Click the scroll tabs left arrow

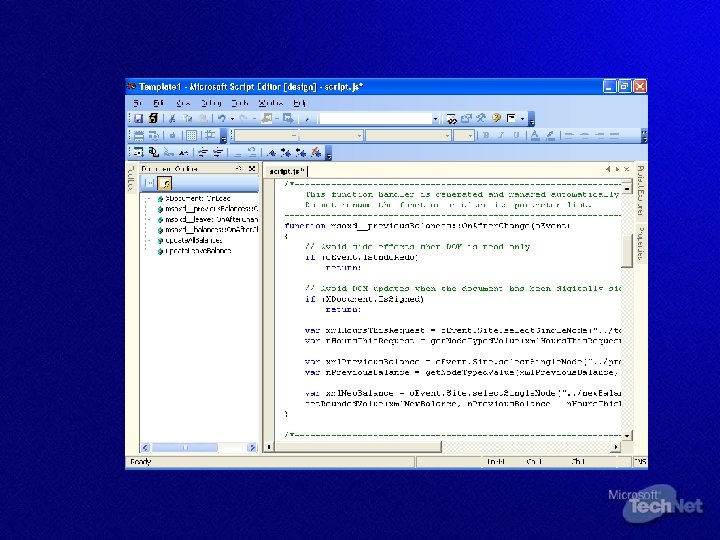click(x=608, y=169)
